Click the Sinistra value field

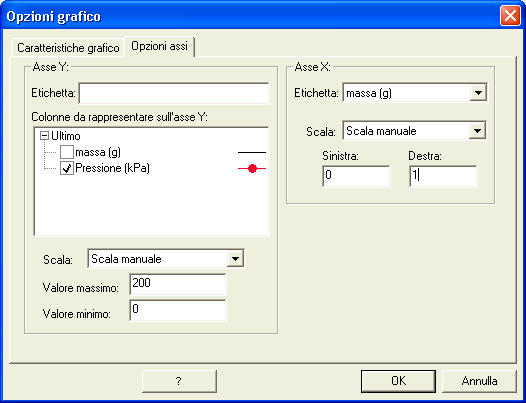(356, 176)
